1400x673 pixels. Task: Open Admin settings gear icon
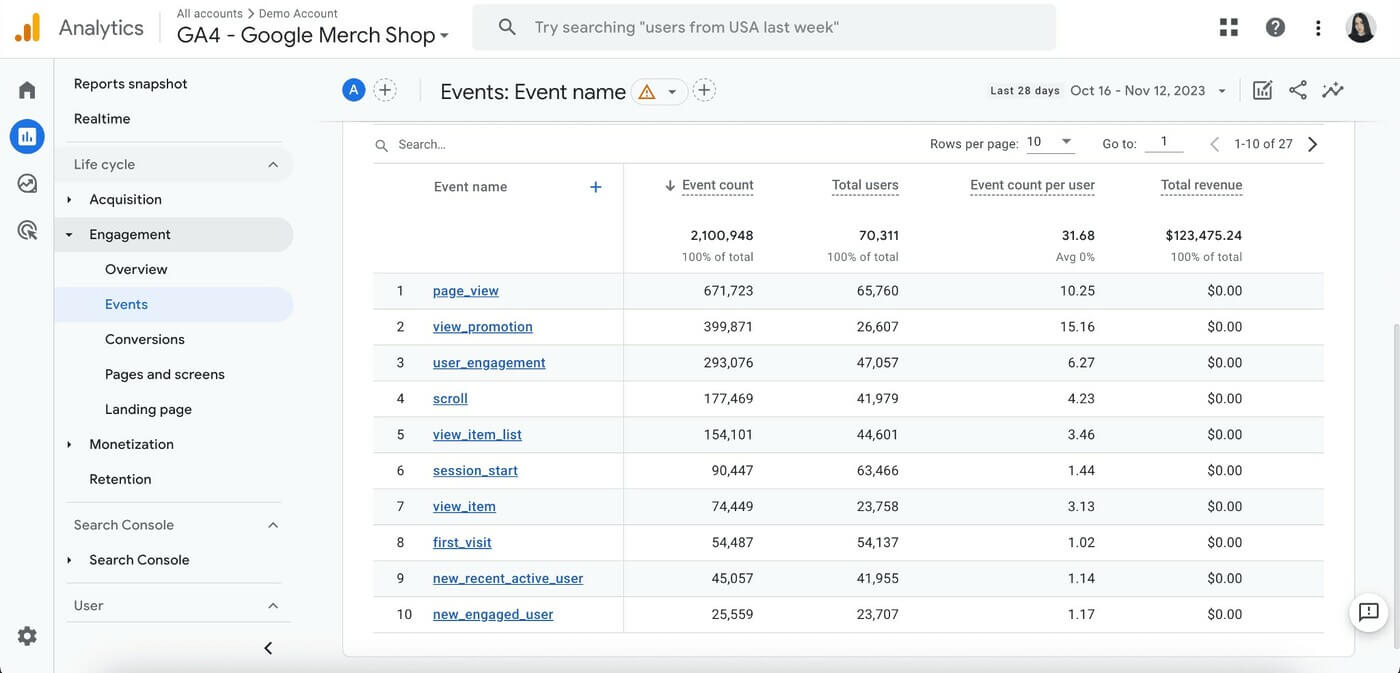[x=27, y=636]
